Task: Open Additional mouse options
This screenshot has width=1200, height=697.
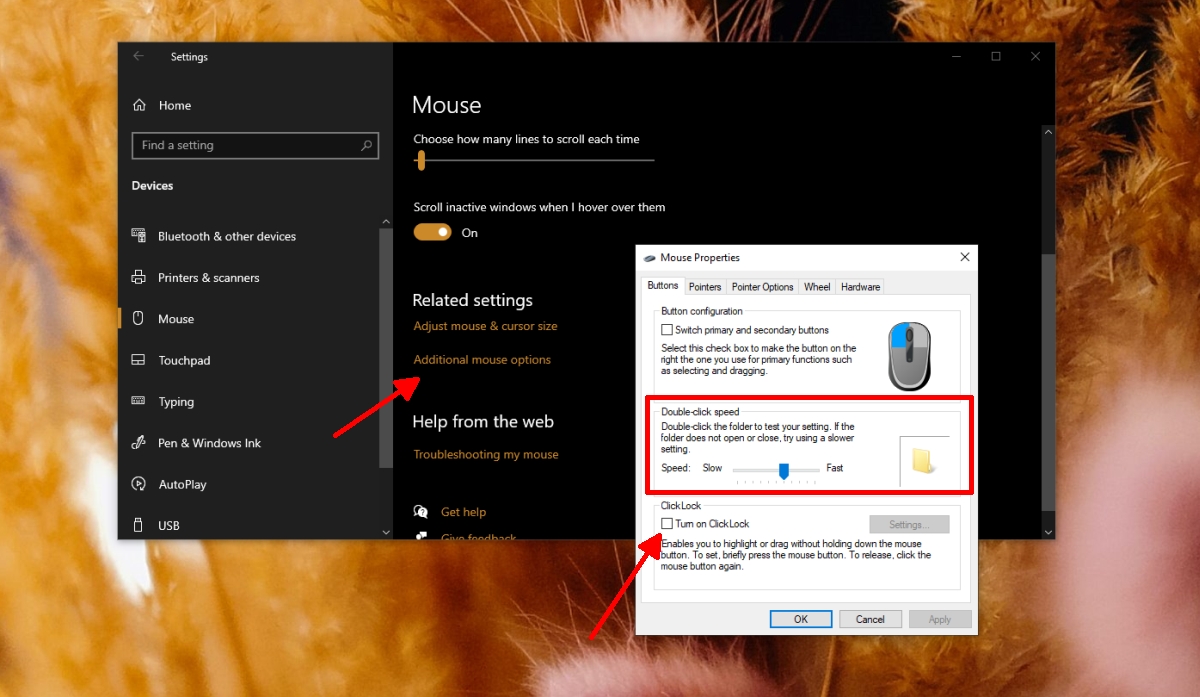Action: tap(482, 359)
